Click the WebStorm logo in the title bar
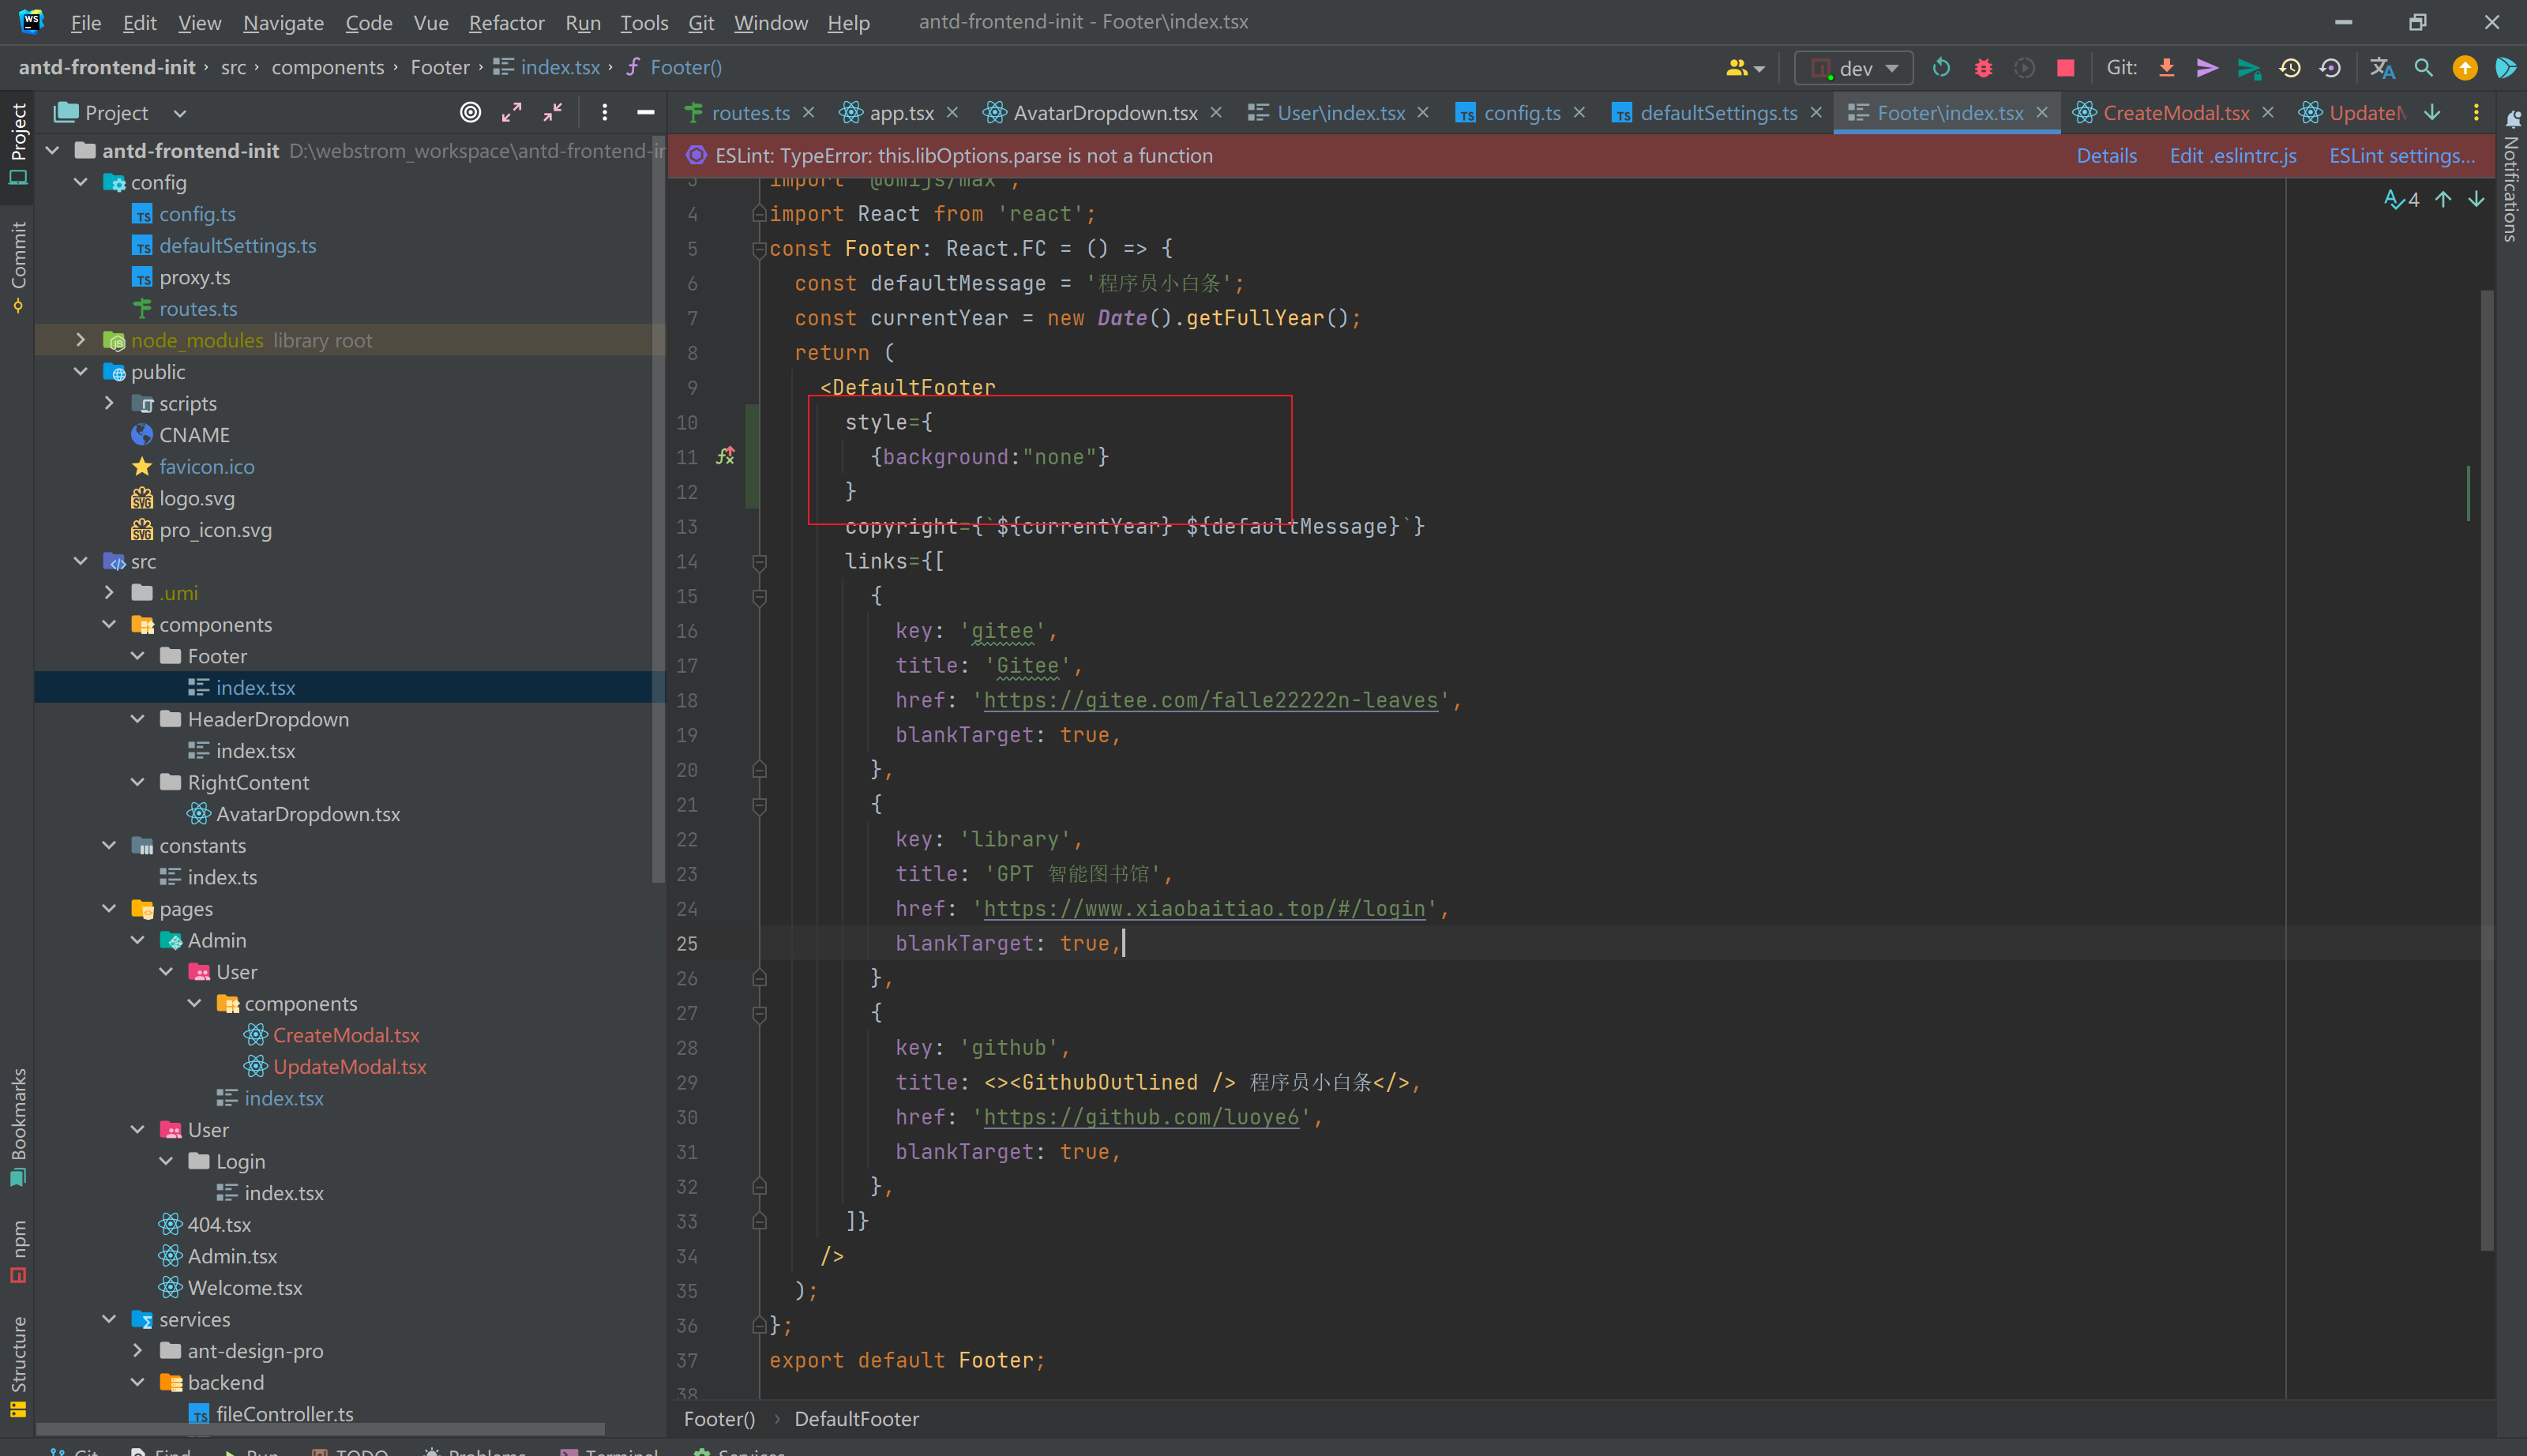Screen dimensions: 2527x1456 [x=31, y=22]
